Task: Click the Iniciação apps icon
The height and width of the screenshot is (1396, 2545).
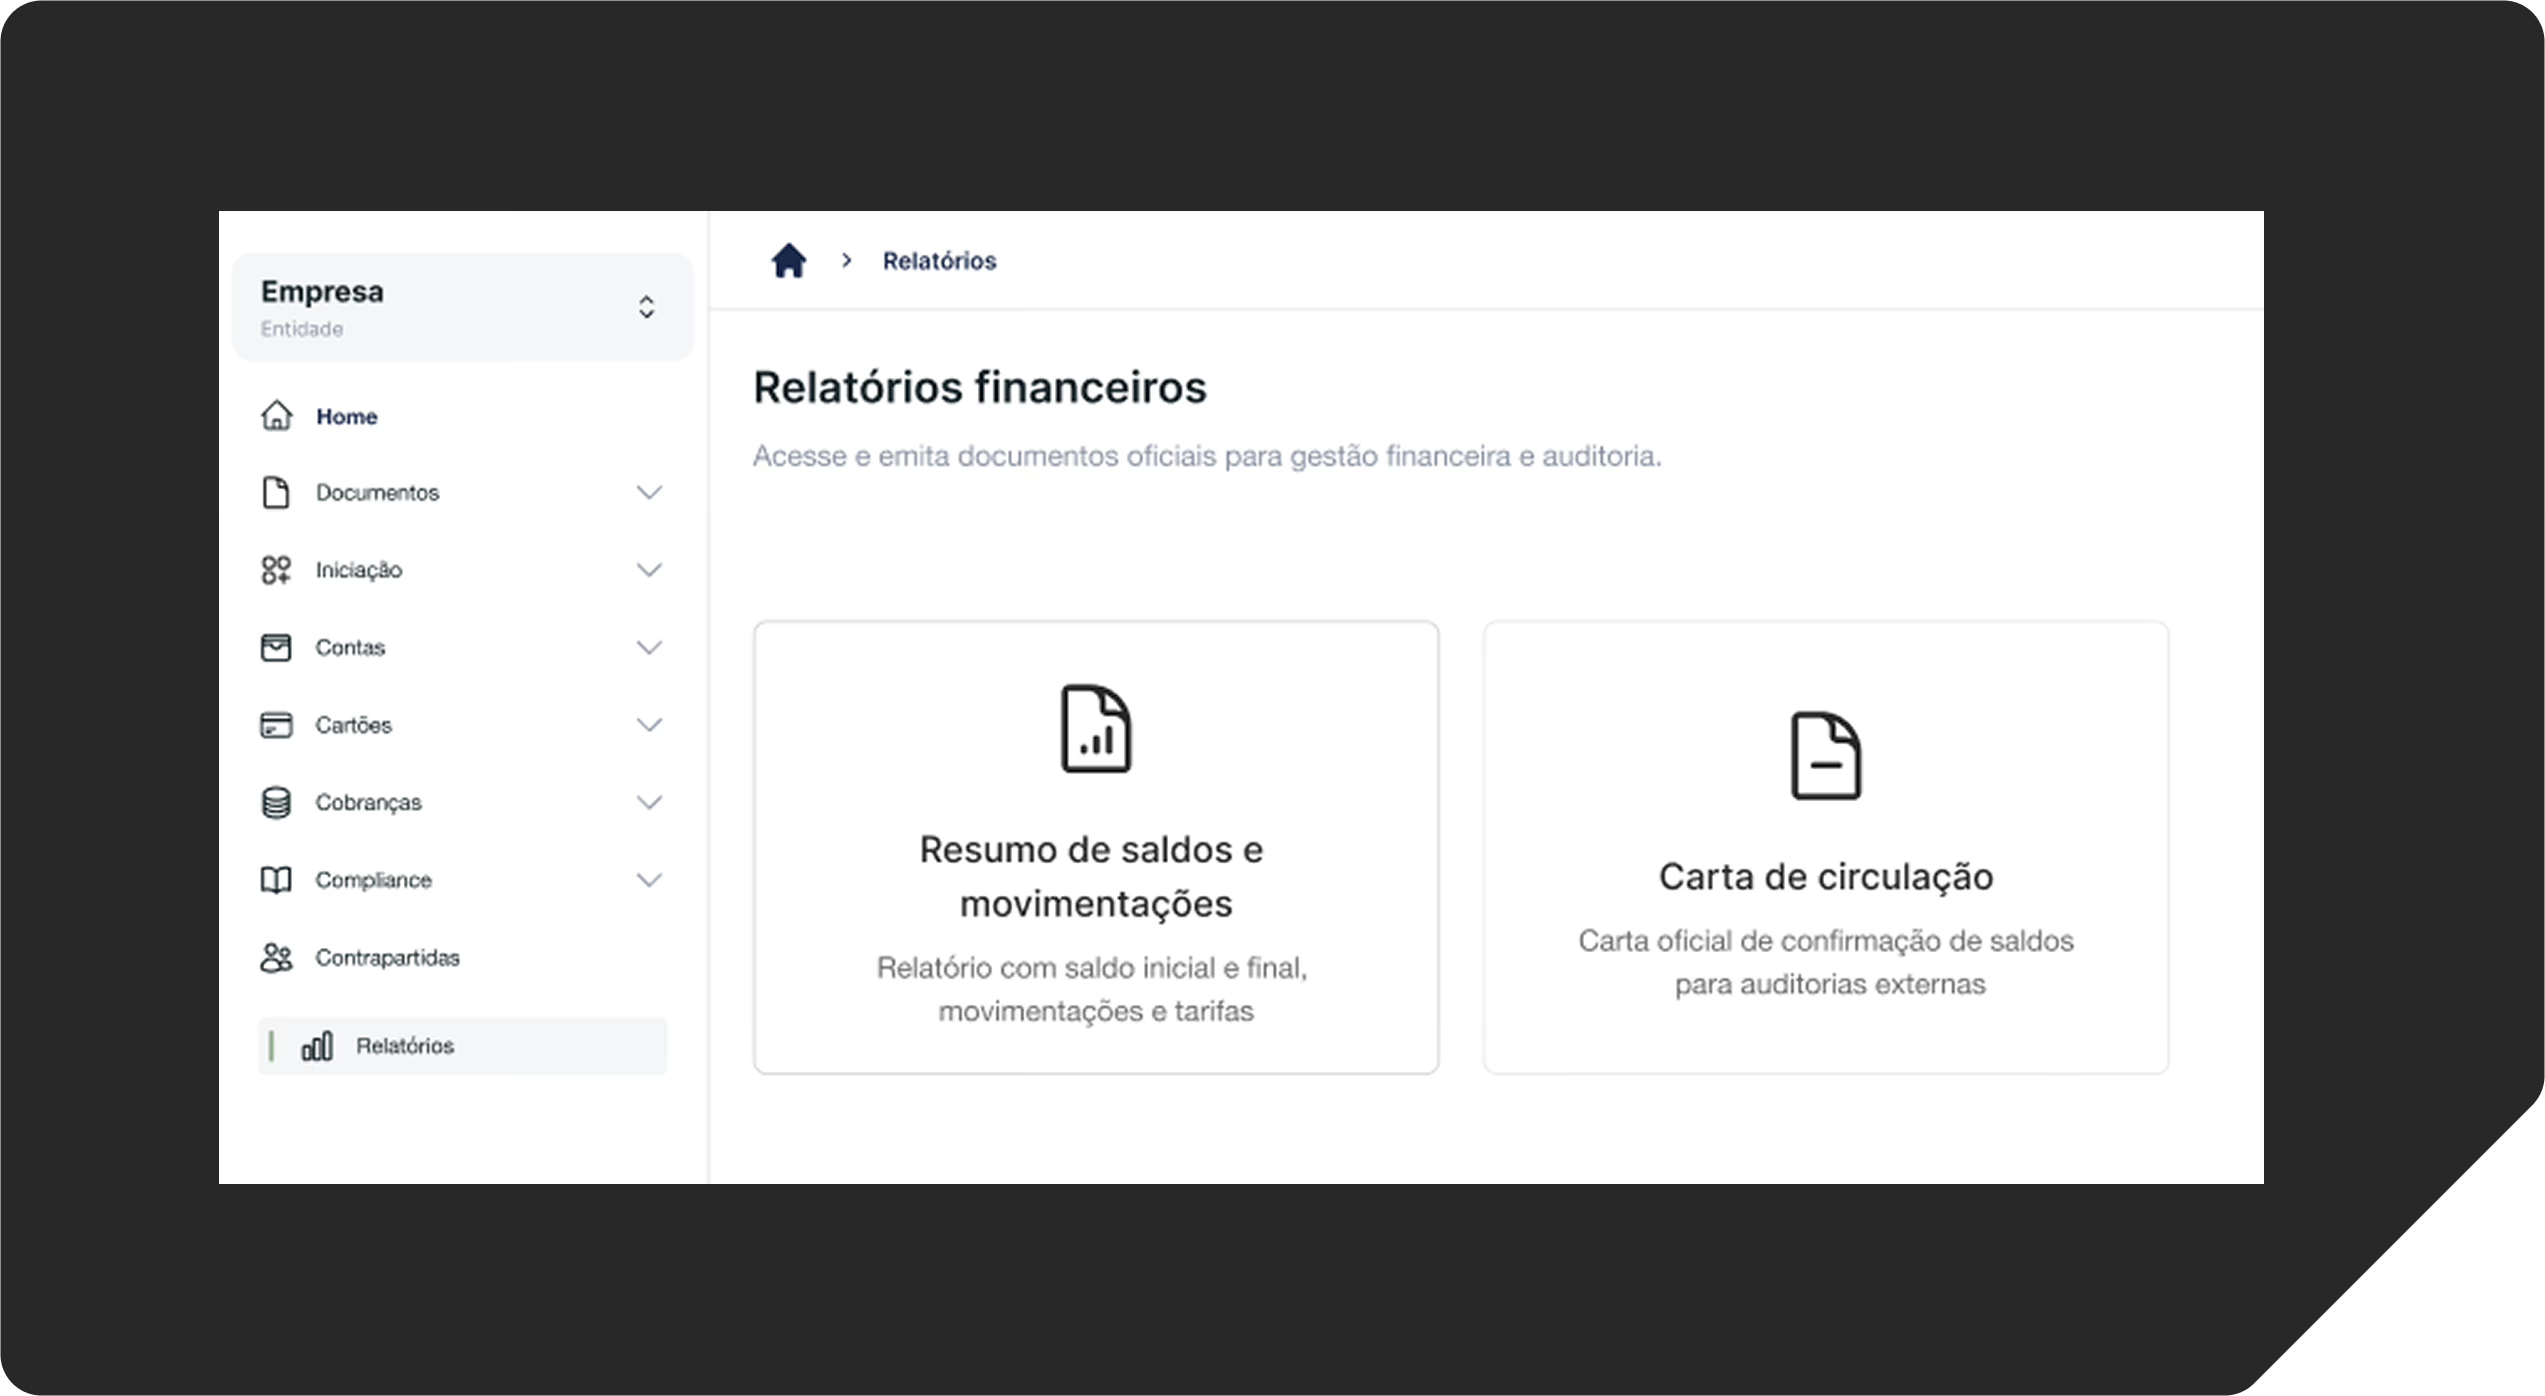Action: (276, 570)
